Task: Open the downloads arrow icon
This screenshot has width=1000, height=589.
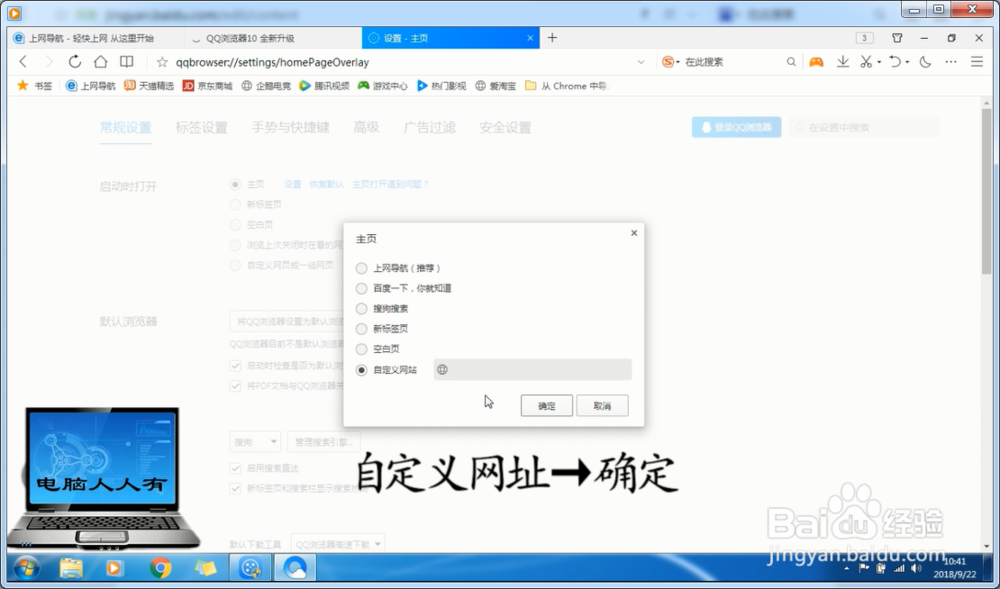Action: click(842, 62)
